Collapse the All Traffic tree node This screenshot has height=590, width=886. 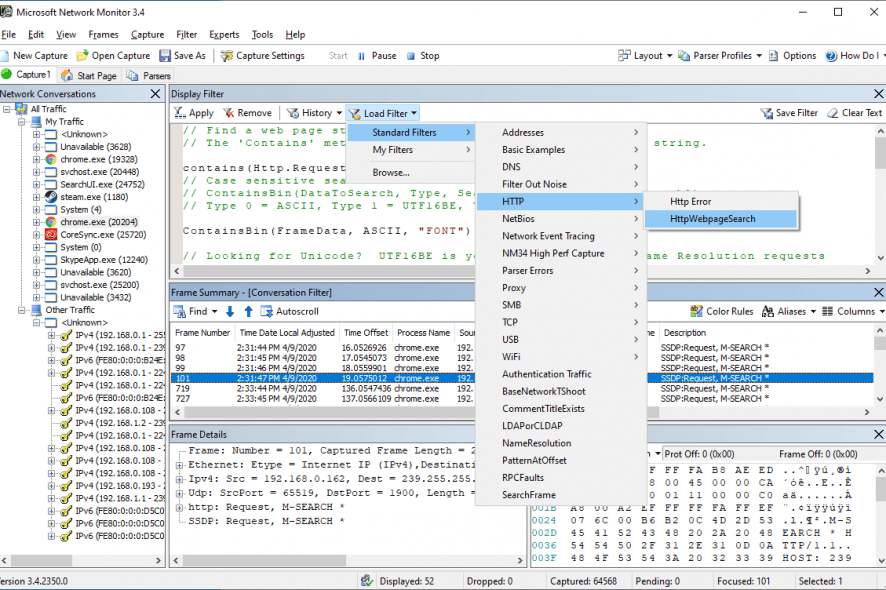[x=7, y=109]
